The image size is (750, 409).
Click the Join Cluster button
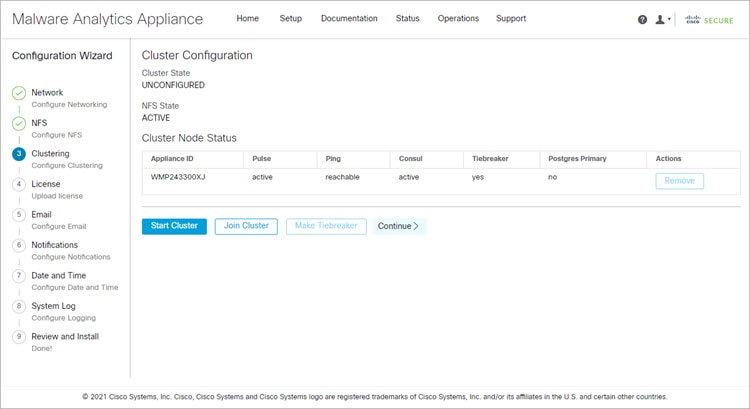click(246, 226)
